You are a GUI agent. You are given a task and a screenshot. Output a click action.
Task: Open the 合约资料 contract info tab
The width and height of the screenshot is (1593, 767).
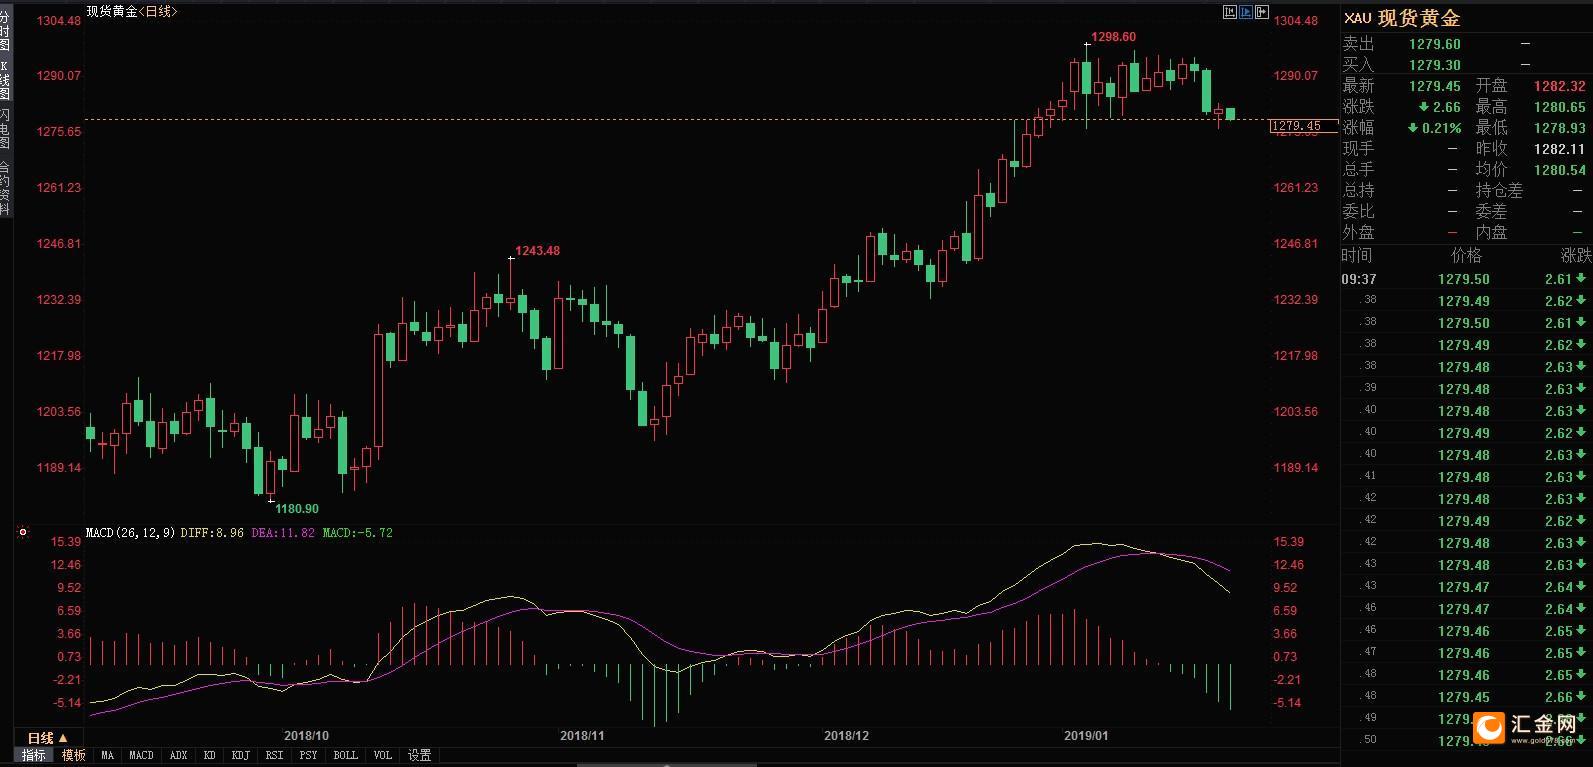click(x=5, y=187)
